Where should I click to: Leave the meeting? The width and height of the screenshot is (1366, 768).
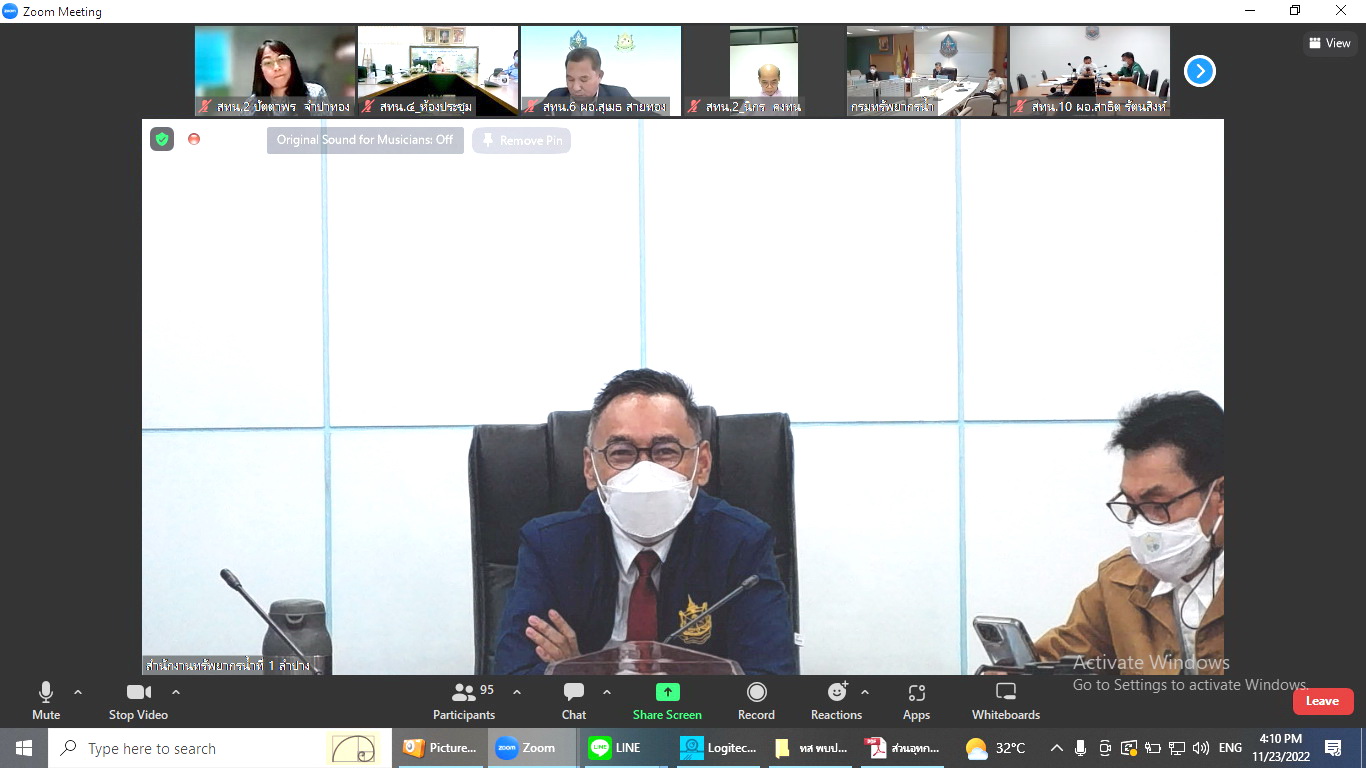coord(1322,701)
